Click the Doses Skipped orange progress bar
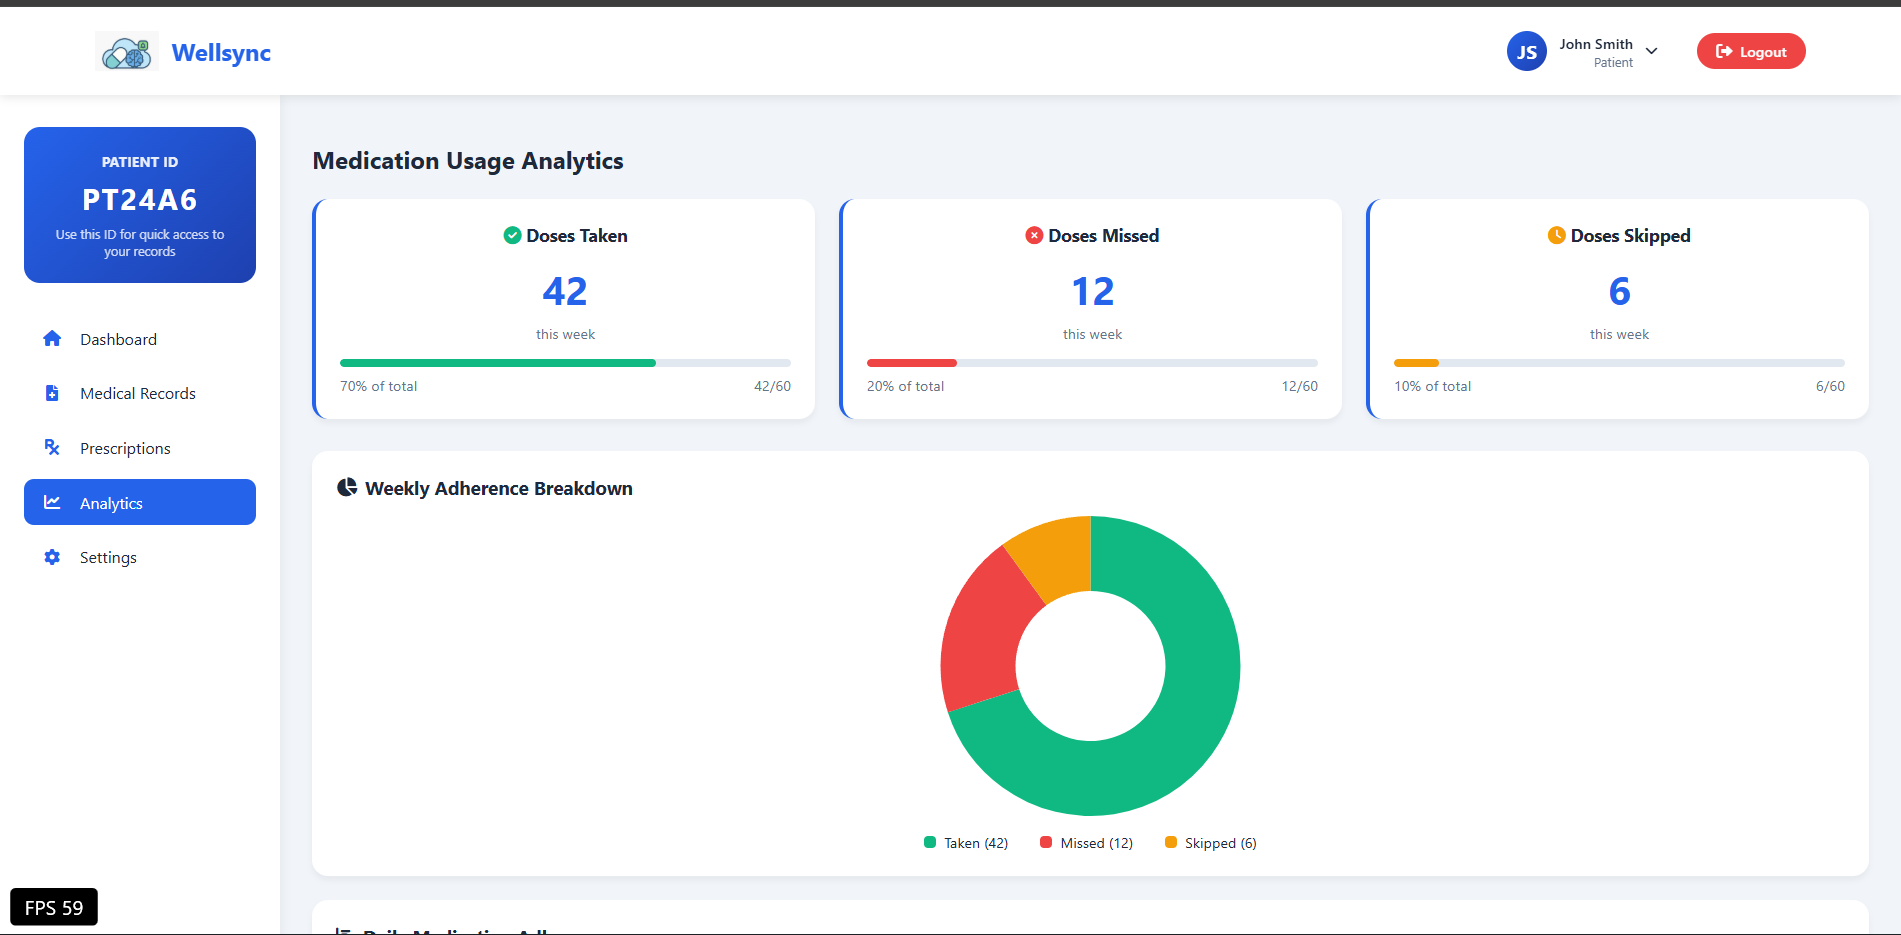1901x935 pixels. (x=1416, y=363)
